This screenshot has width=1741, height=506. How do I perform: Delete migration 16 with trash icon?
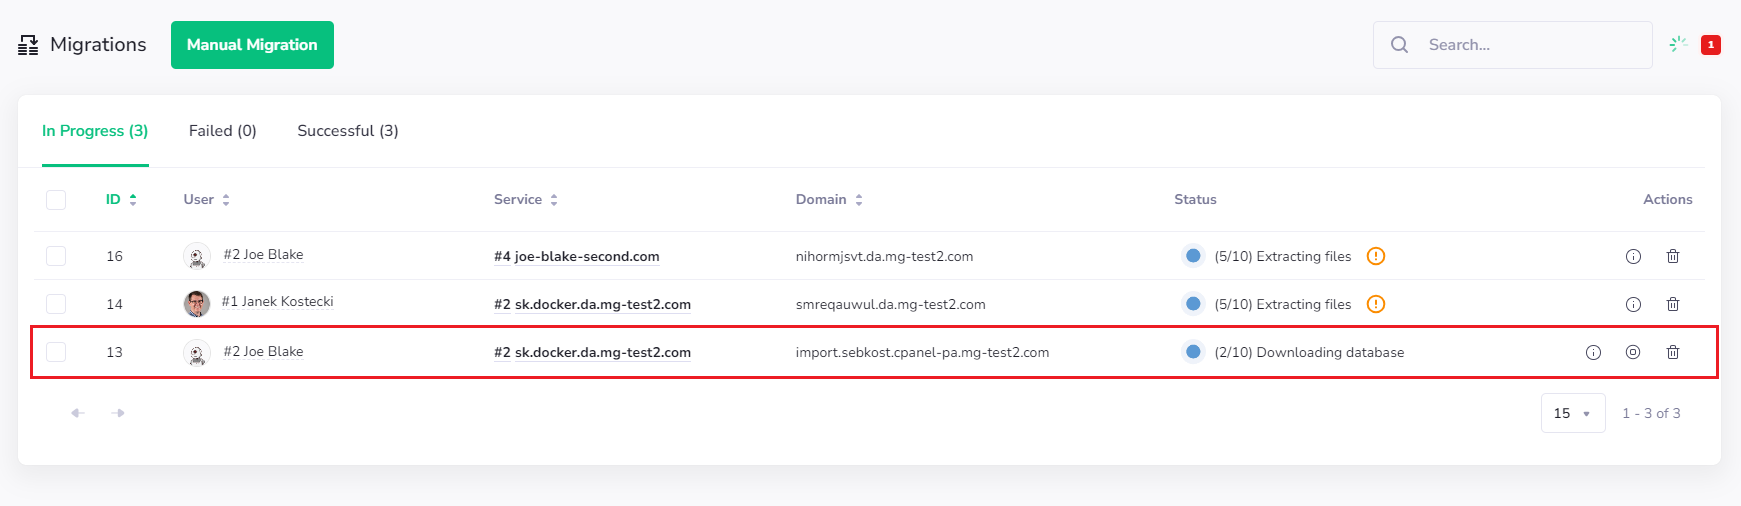click(1673, 256)
